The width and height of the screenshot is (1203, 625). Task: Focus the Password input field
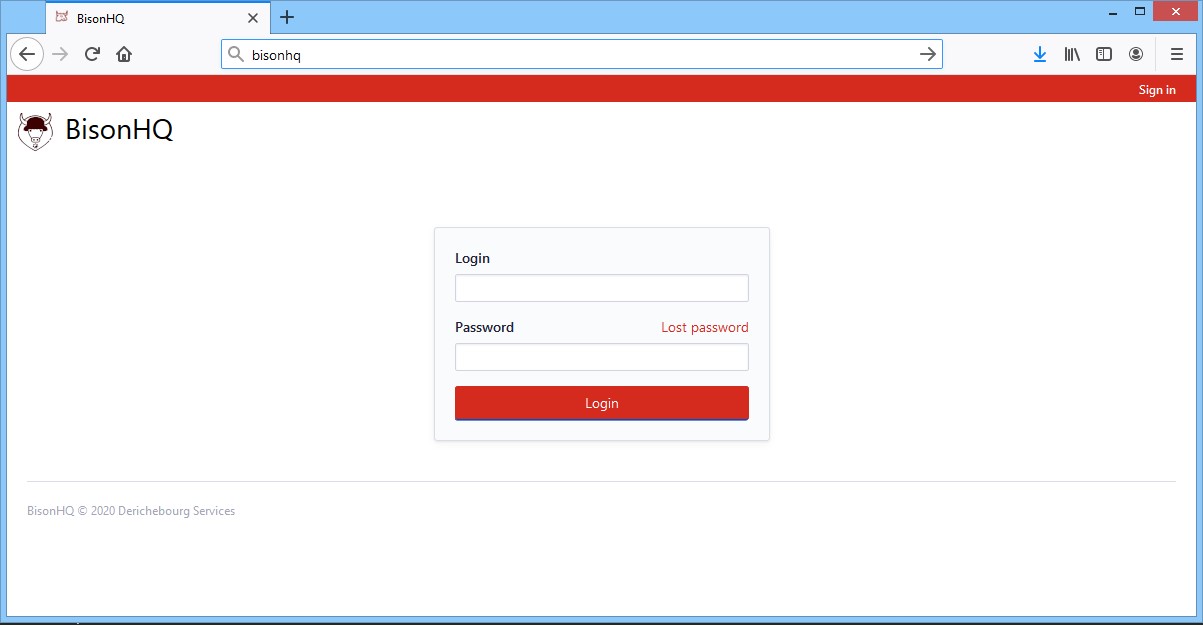601,357
